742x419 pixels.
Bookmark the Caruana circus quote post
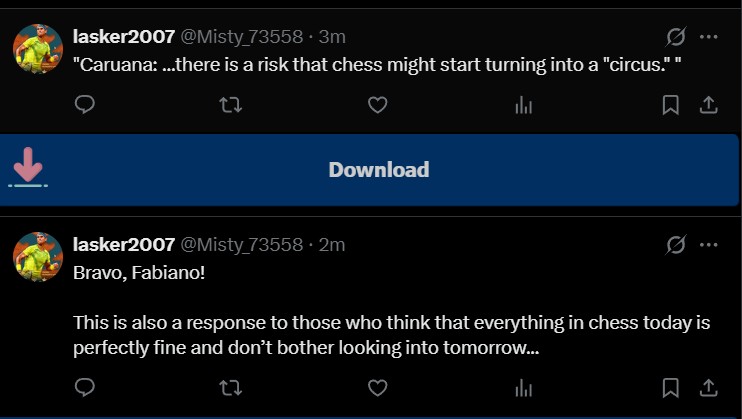coord(671,105)
